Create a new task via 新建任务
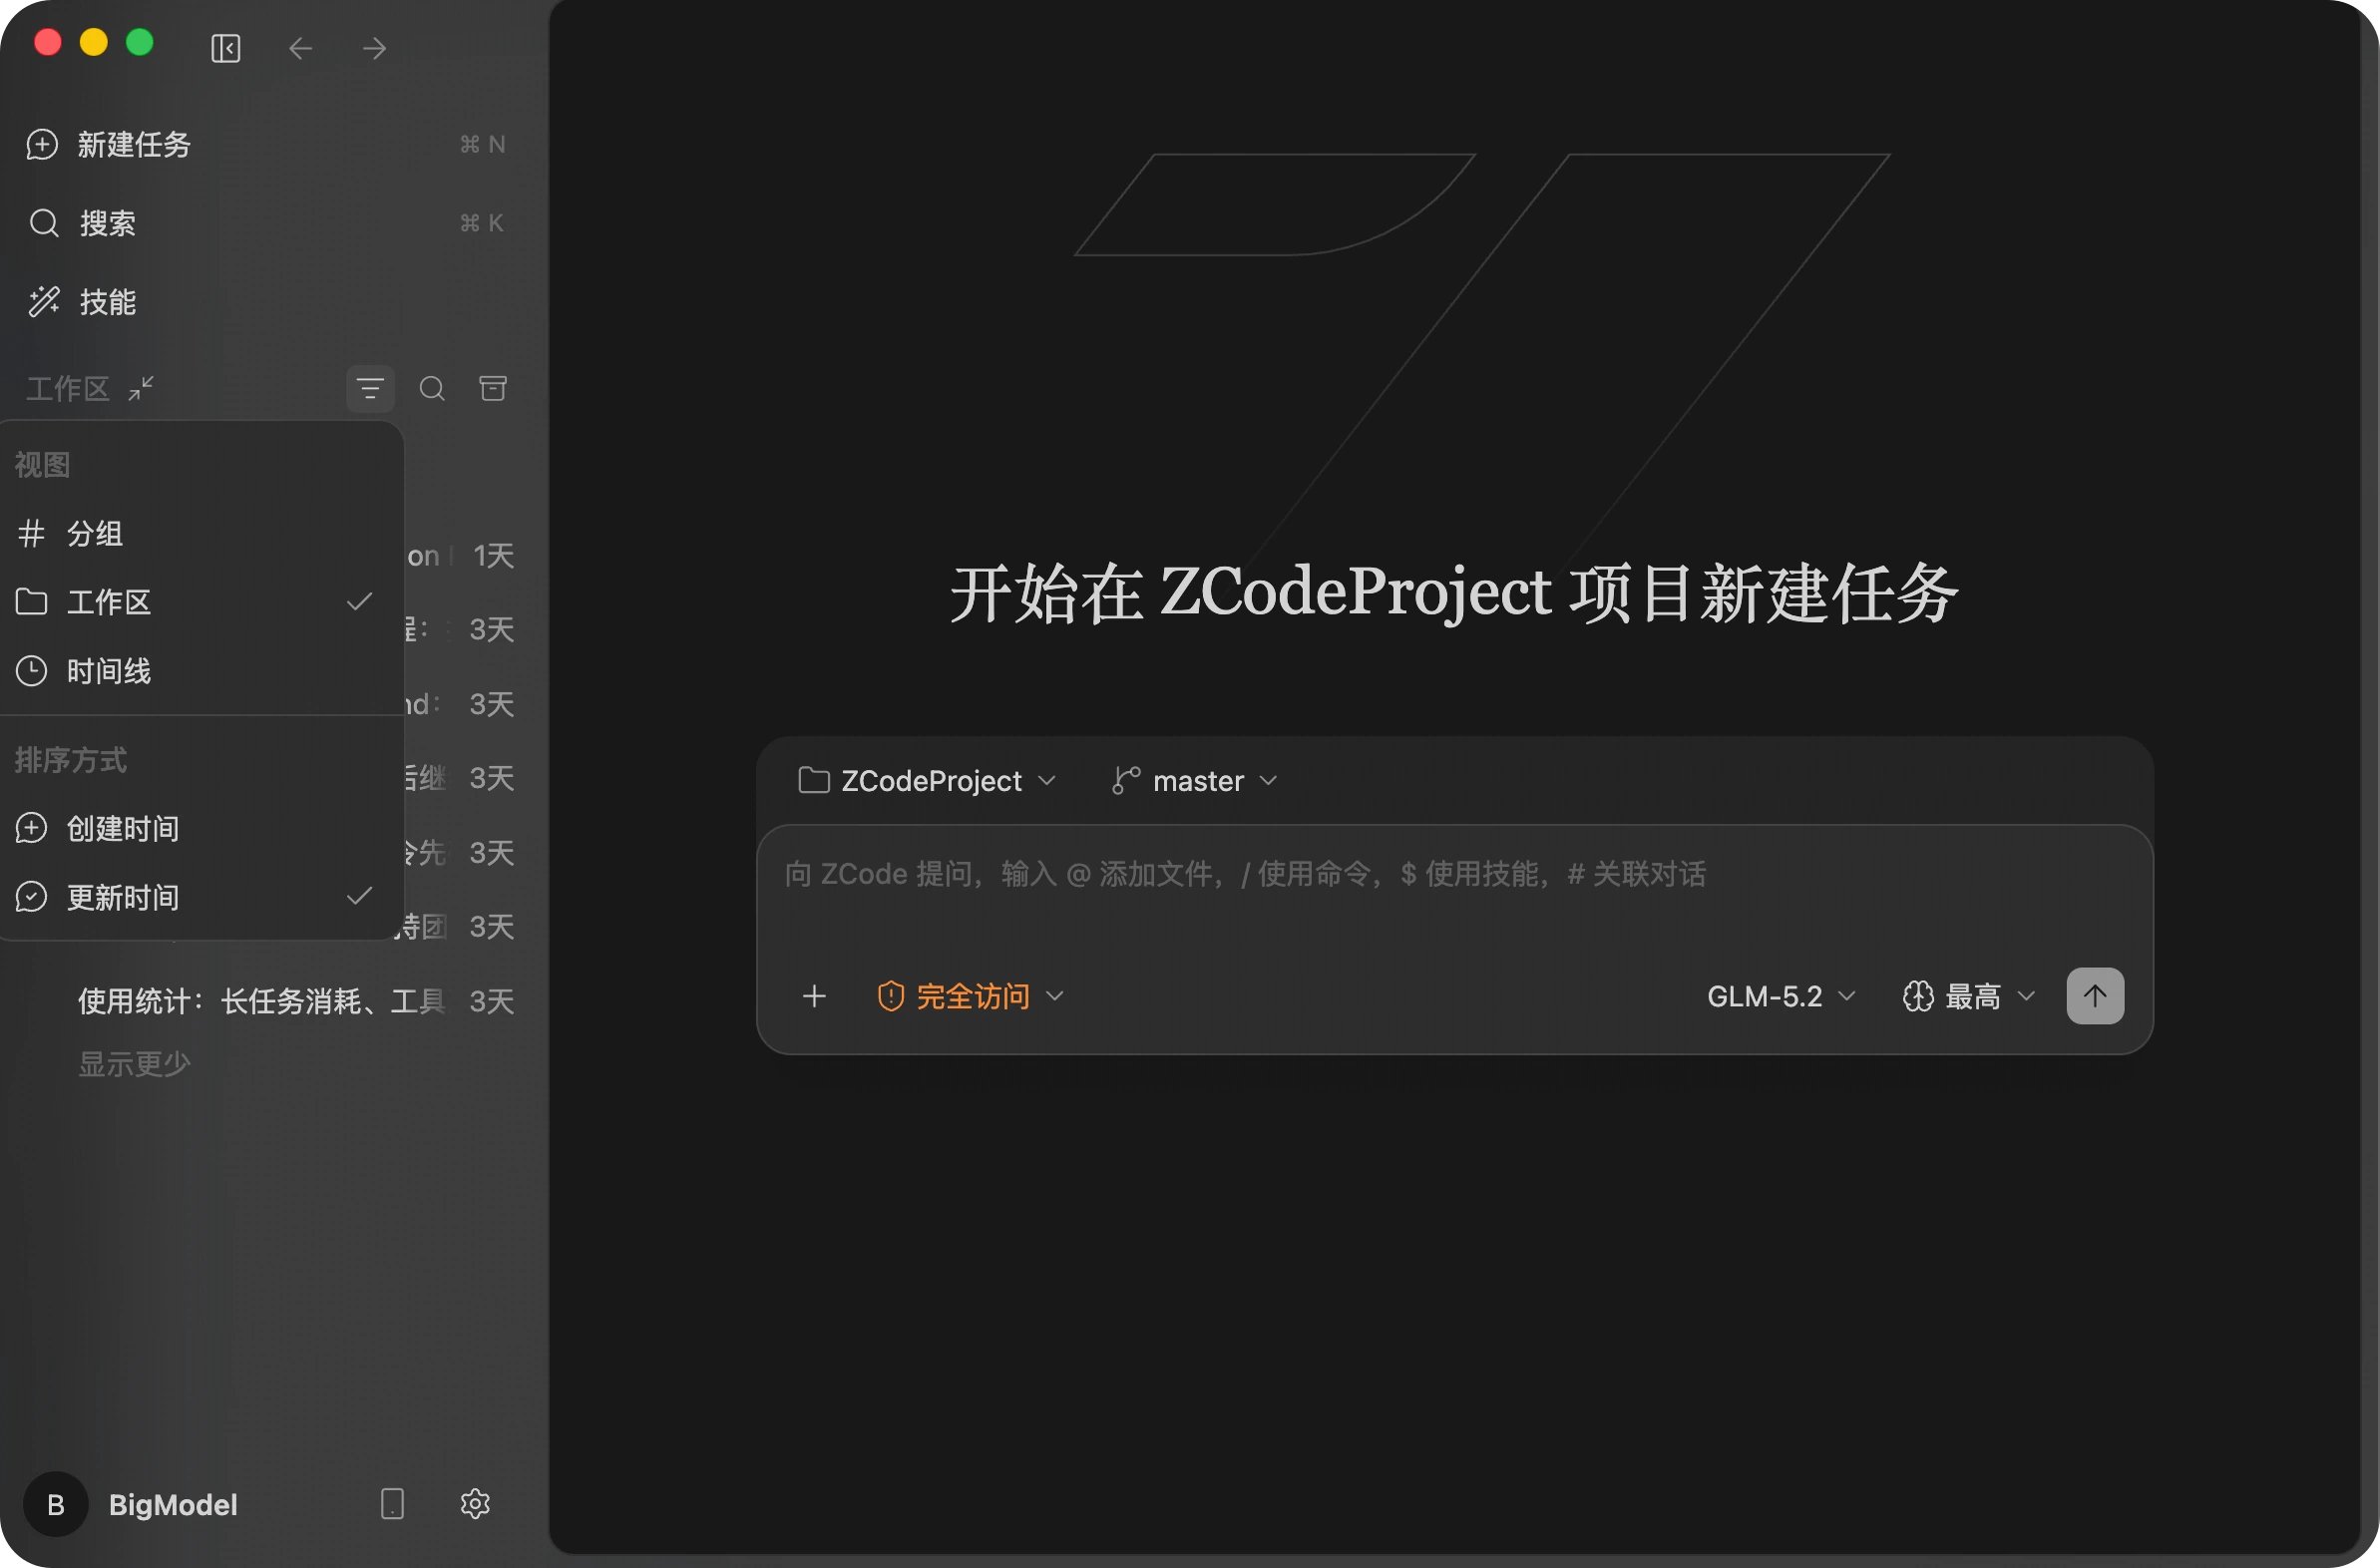Viewport: 2380px width, 1568px height. (268, 144)
